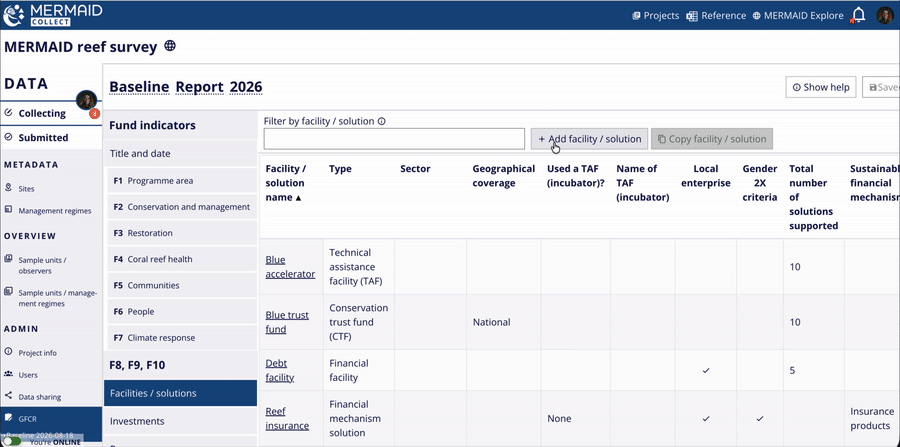This screenshot has height=447, width=900.
Task: Open MERMAID Explore from header
Action: coord(798,15)
